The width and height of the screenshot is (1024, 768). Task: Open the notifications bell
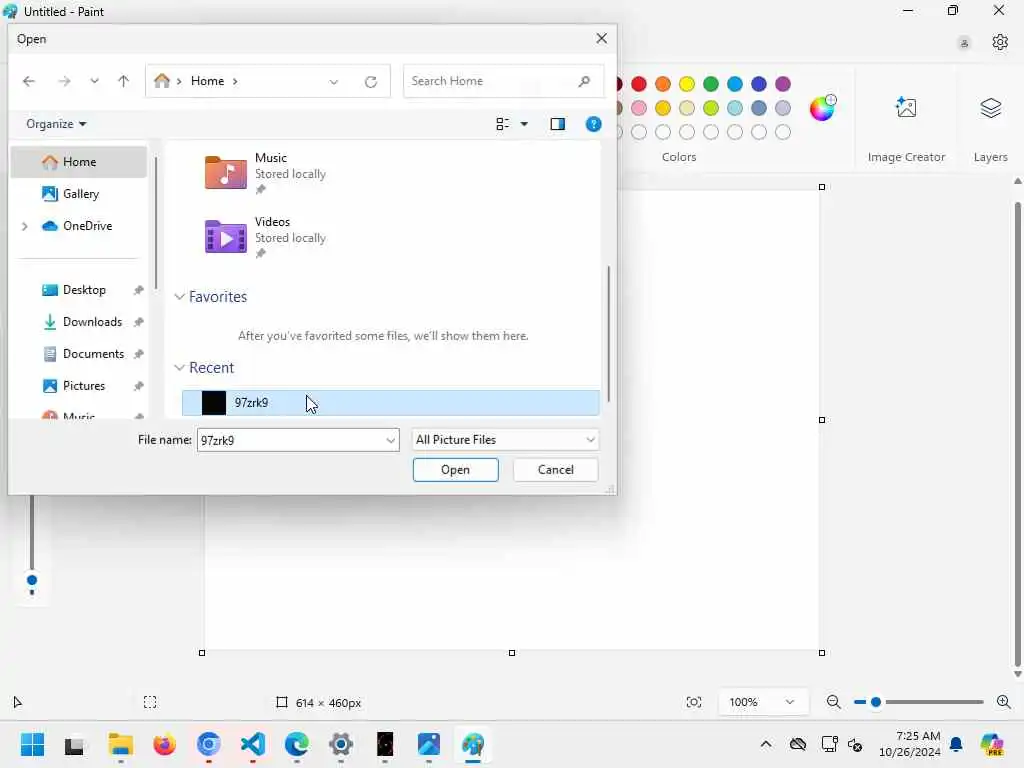(955, 744)
